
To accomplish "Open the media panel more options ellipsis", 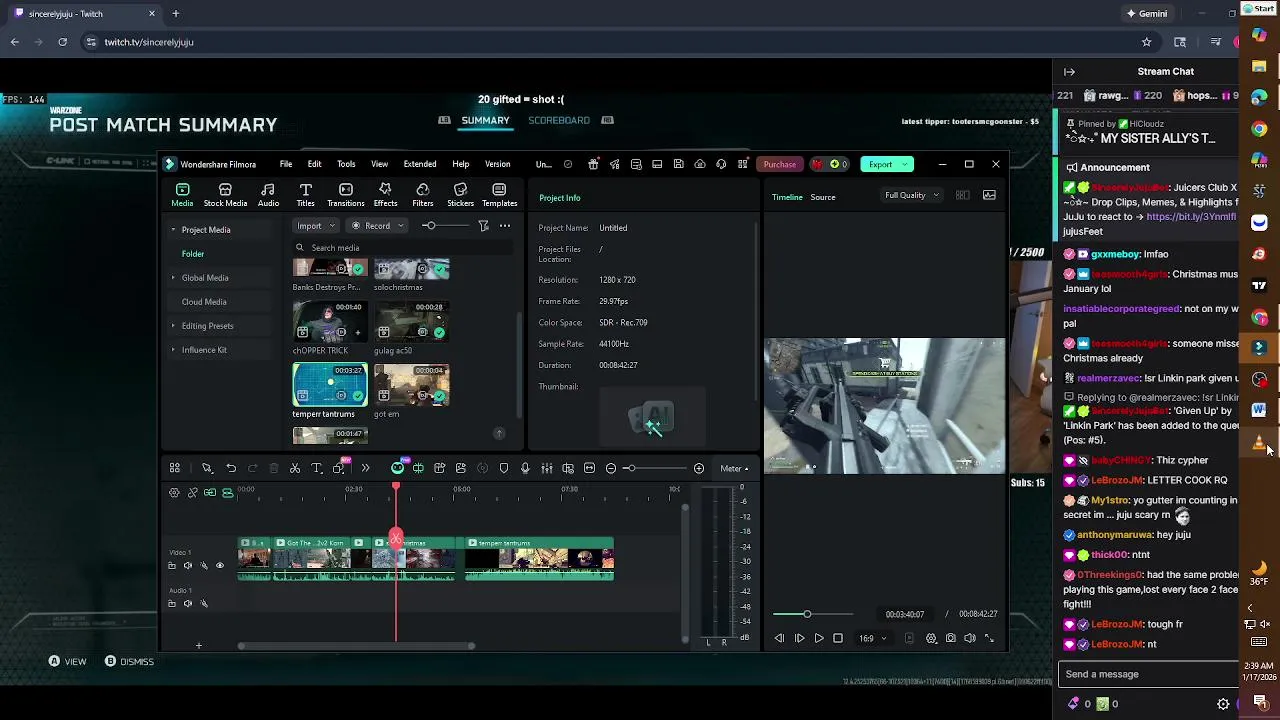I will 505,226.
